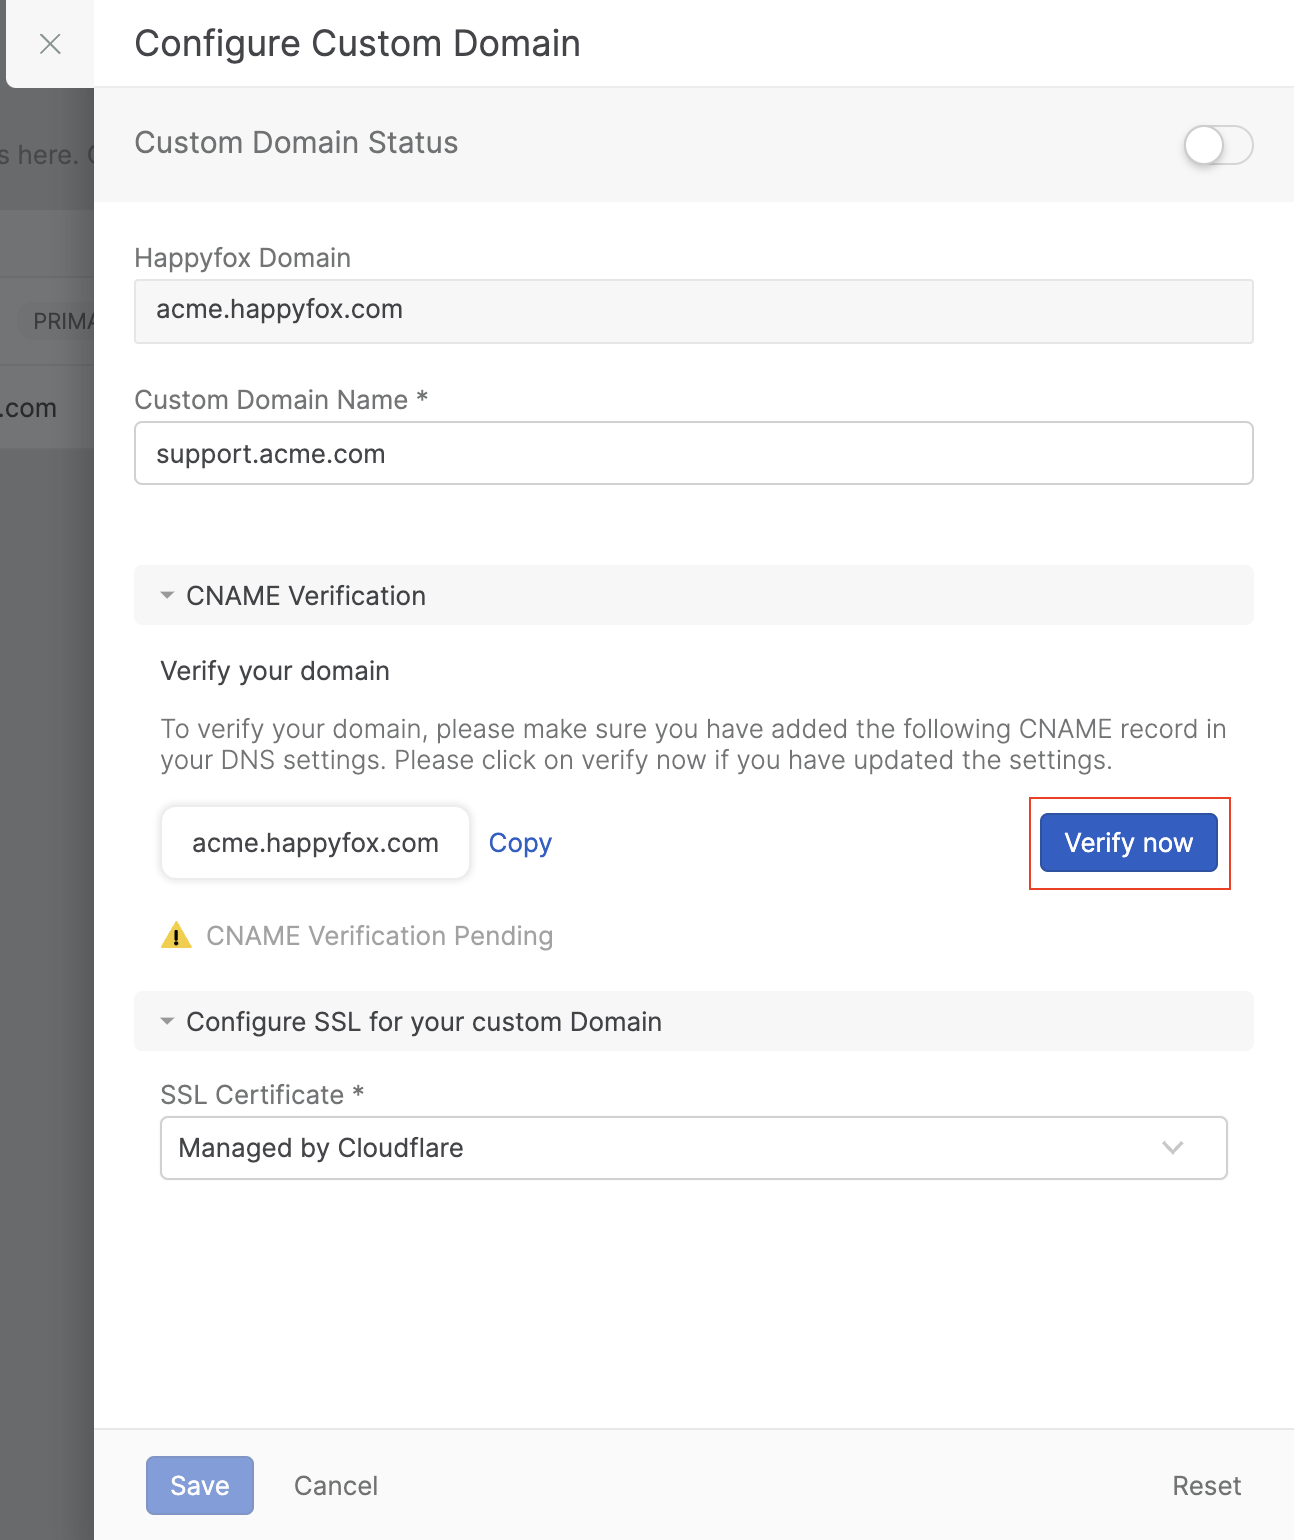Screen dimensions: 1294x1540
Task: Reset the custom domain form
Action: coord(1207,1486)
